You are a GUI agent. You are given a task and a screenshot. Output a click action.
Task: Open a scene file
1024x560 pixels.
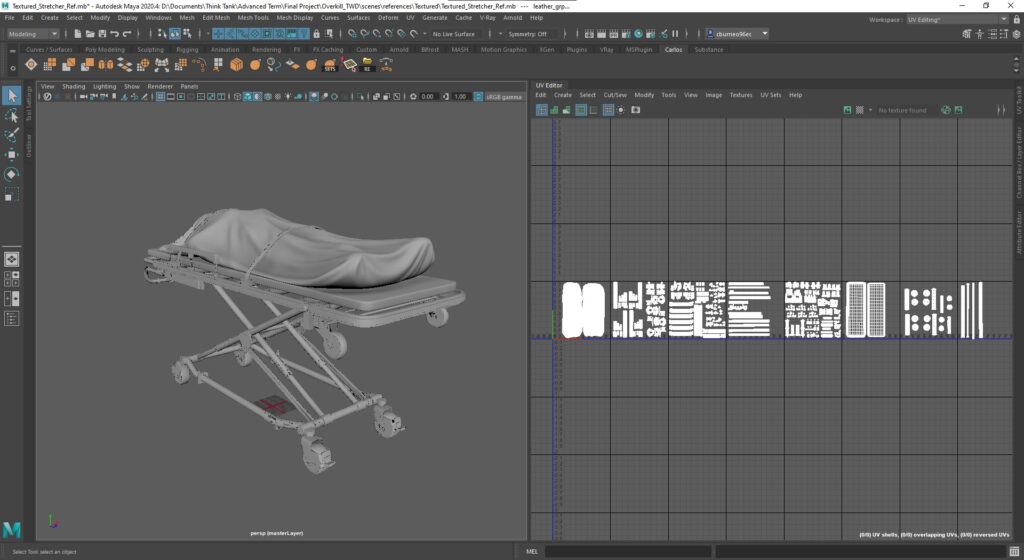(90, 34)
